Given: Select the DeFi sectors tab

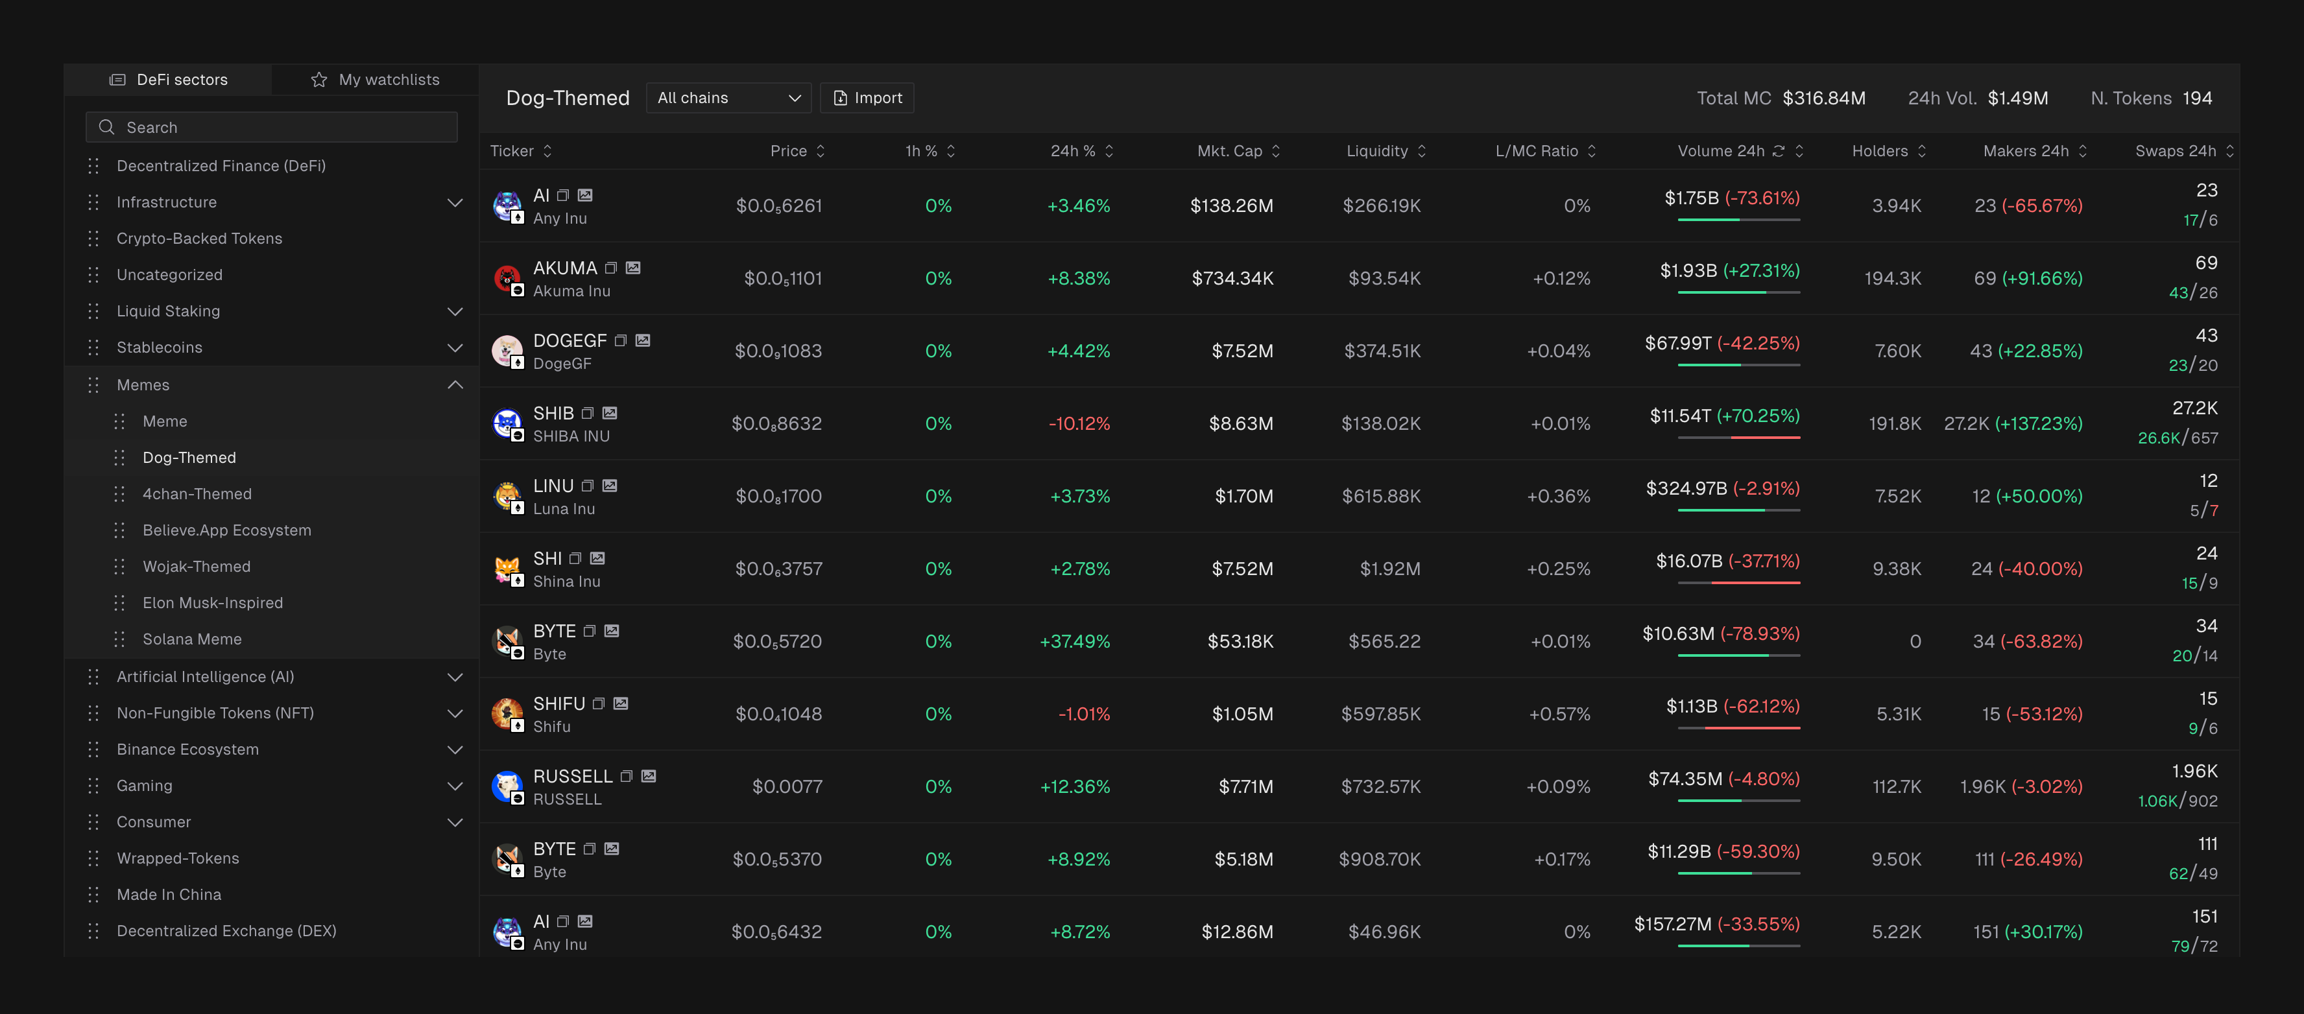Looking at the screenshot, I should (168, 80).
